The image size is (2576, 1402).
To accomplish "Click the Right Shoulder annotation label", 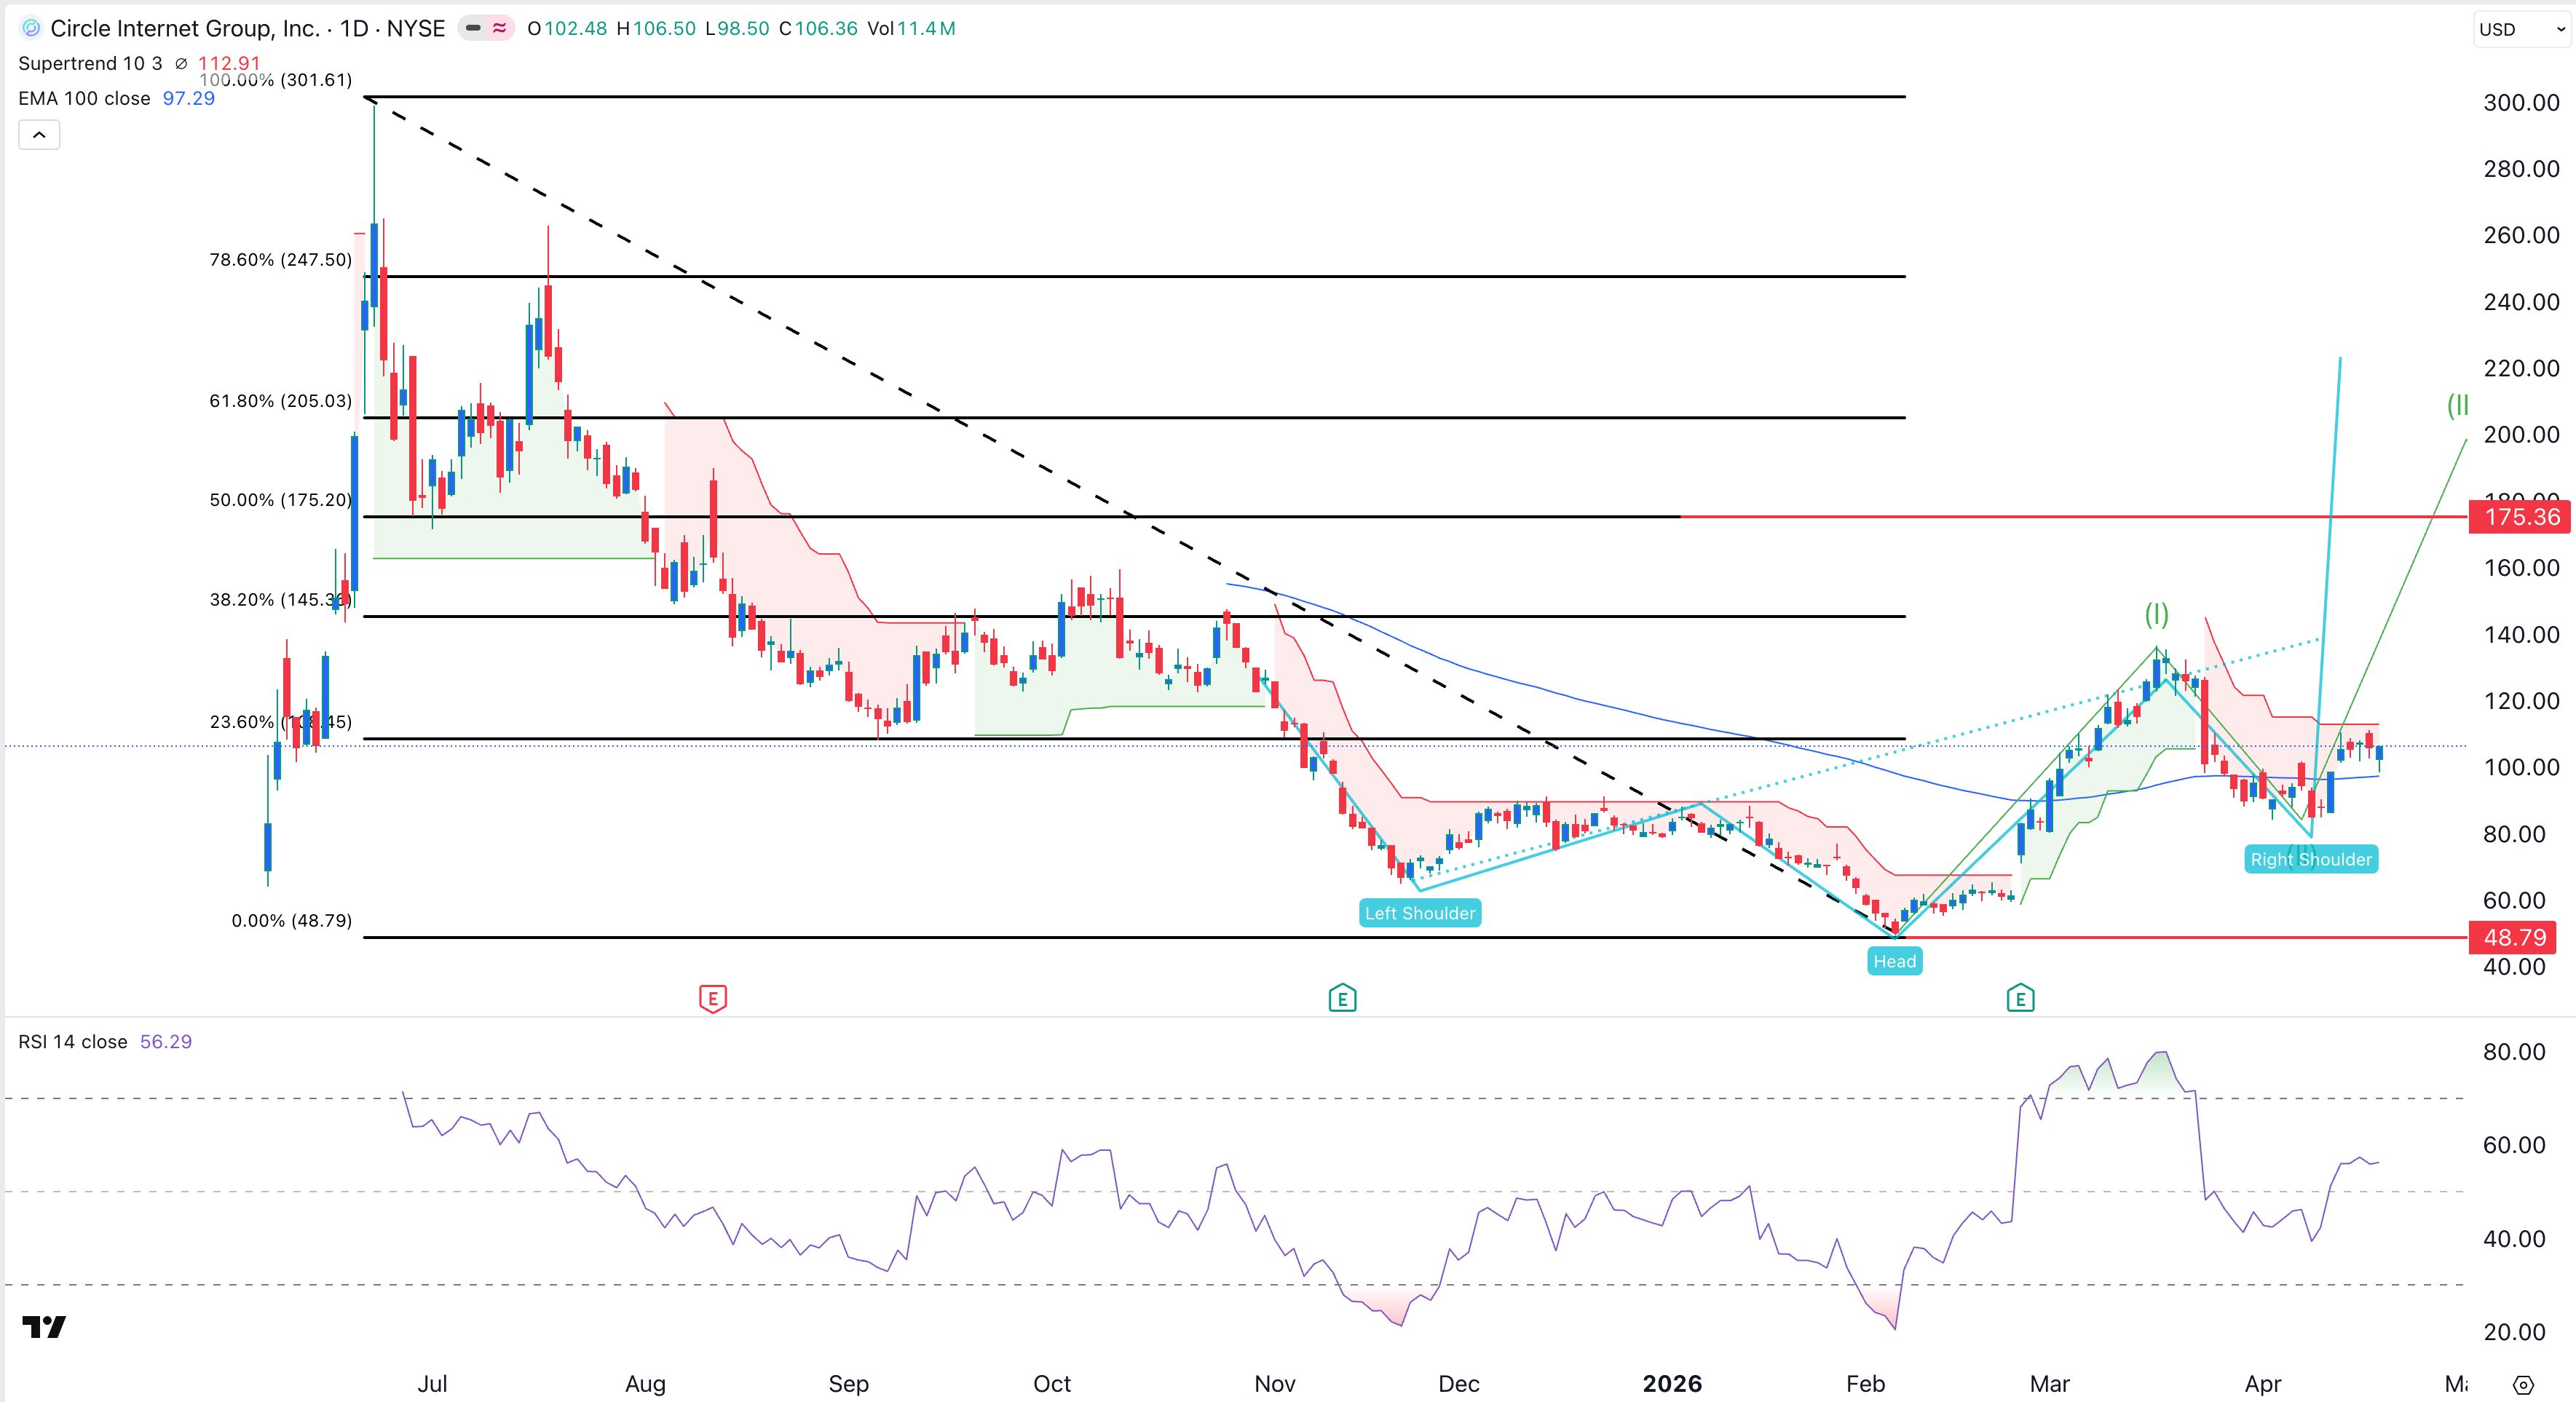I will click(2311, 859).
